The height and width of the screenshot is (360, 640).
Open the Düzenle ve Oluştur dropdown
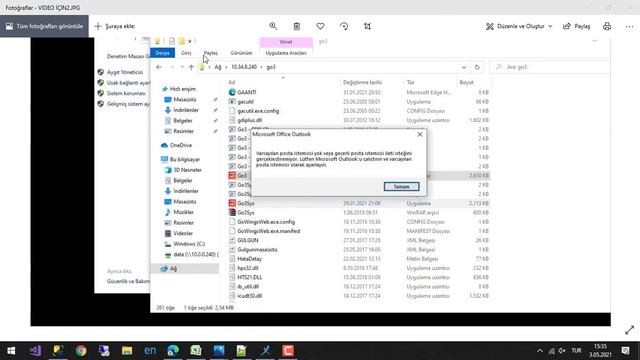point(519,26)
